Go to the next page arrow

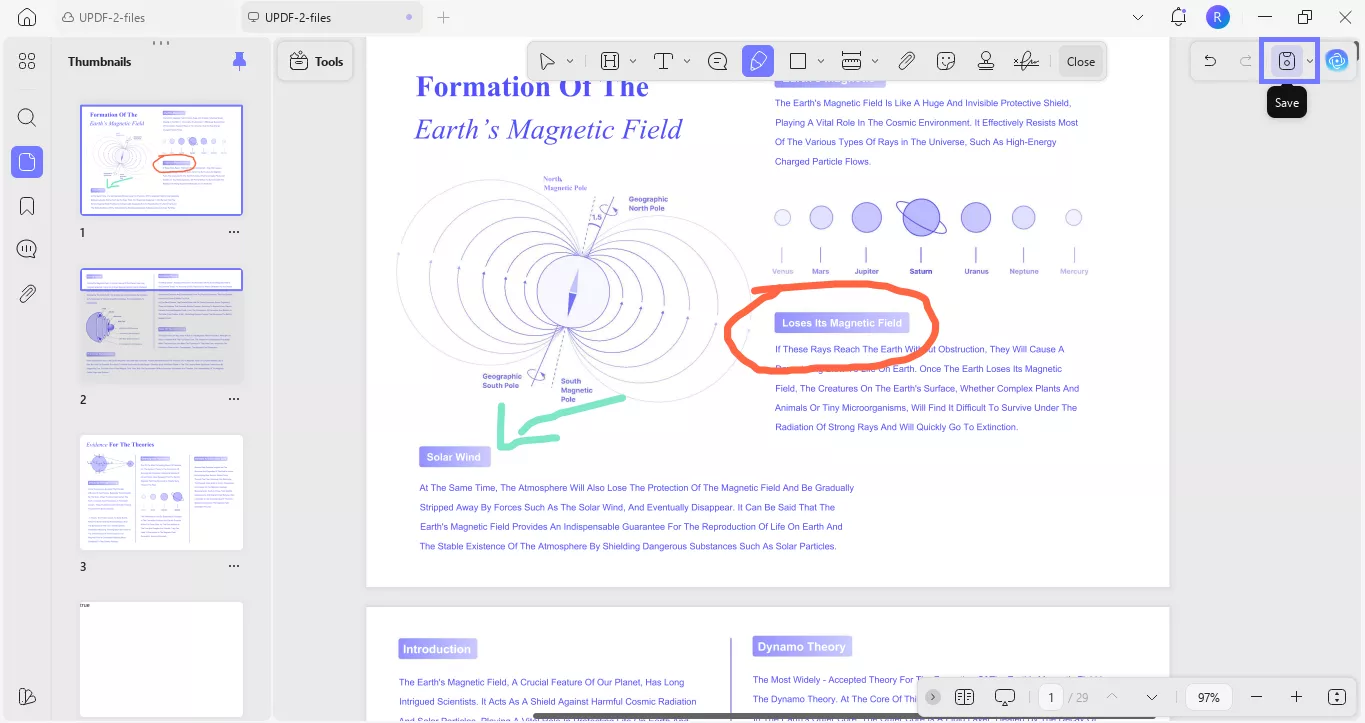tap(1151, 697)
